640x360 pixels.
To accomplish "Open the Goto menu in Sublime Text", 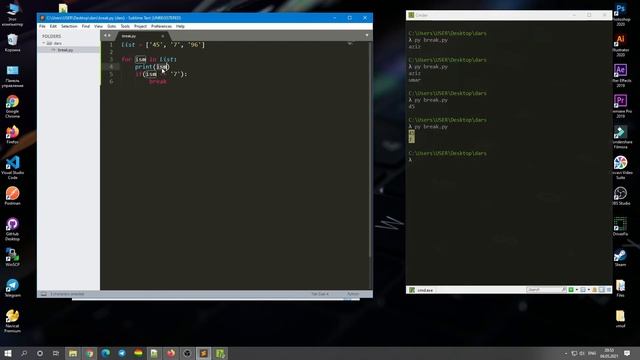I will click(x=111, y=26).
